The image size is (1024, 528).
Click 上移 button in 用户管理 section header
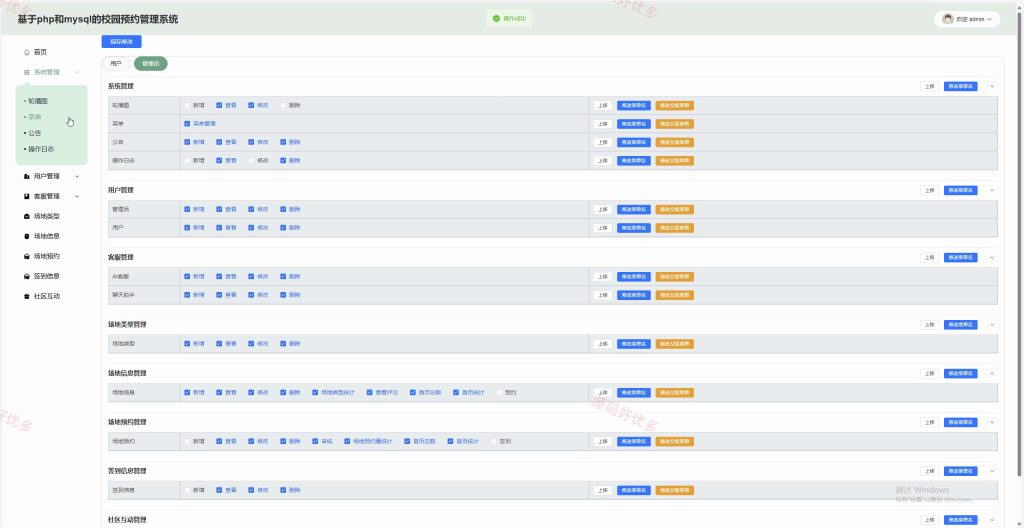point(929,190)
